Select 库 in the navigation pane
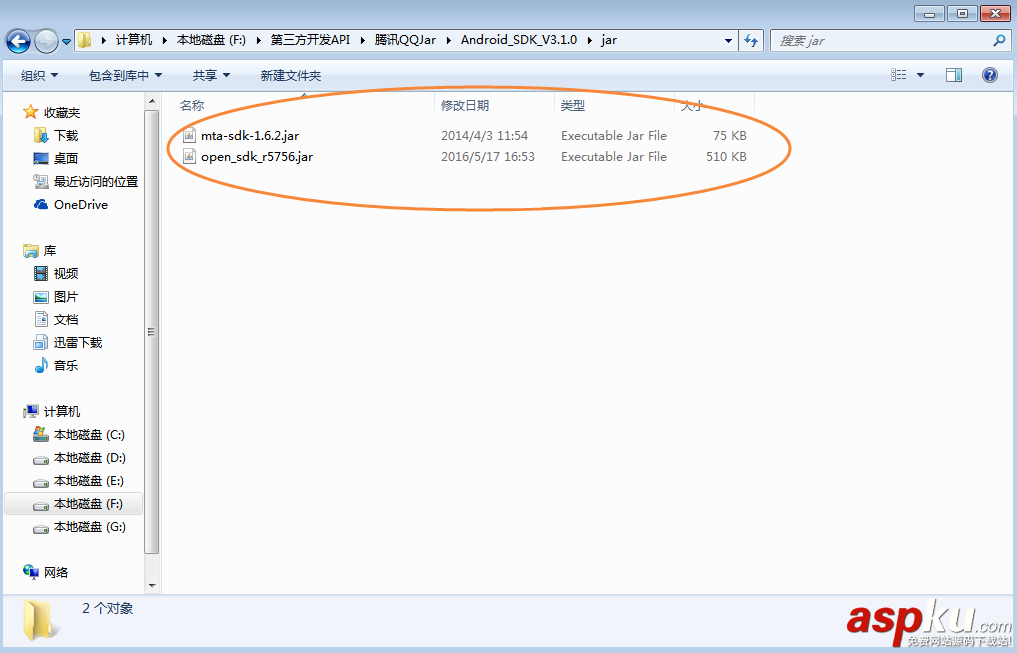The height and width of the screenshot is (653, 1017). (49, 251)
